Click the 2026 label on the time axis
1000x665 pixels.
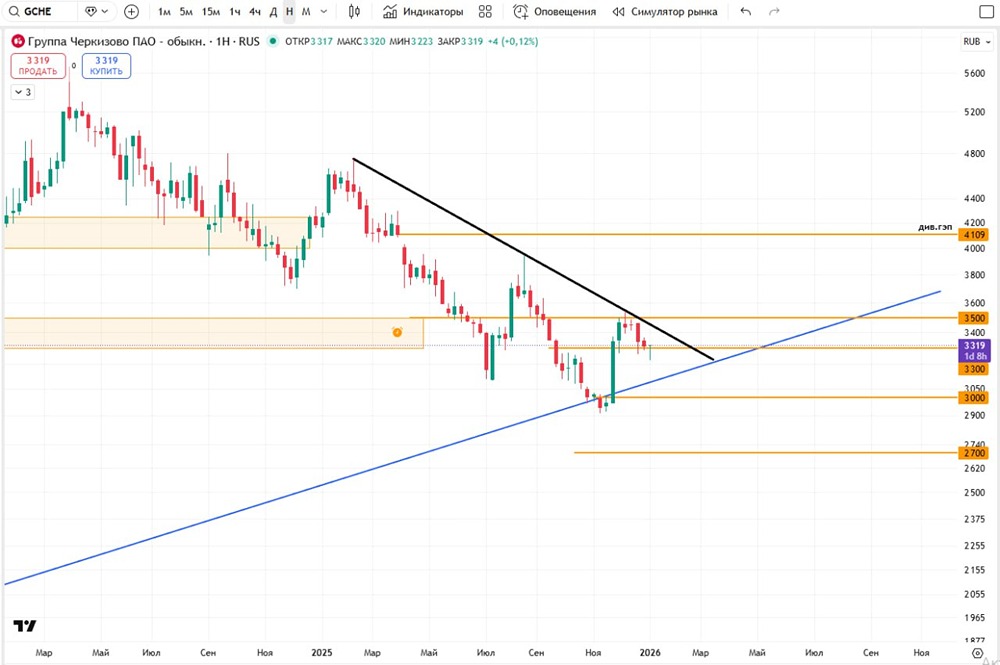pos(650,652)
